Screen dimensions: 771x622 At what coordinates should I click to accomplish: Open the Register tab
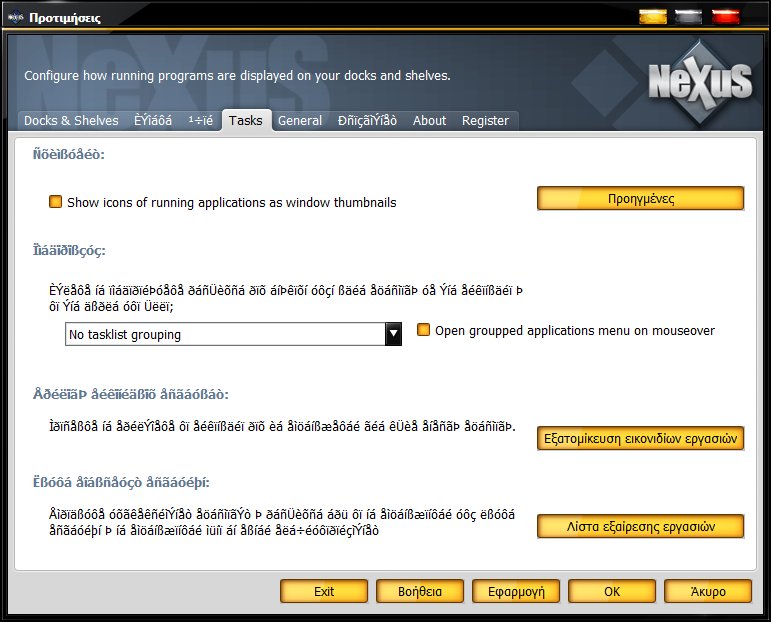485,121
